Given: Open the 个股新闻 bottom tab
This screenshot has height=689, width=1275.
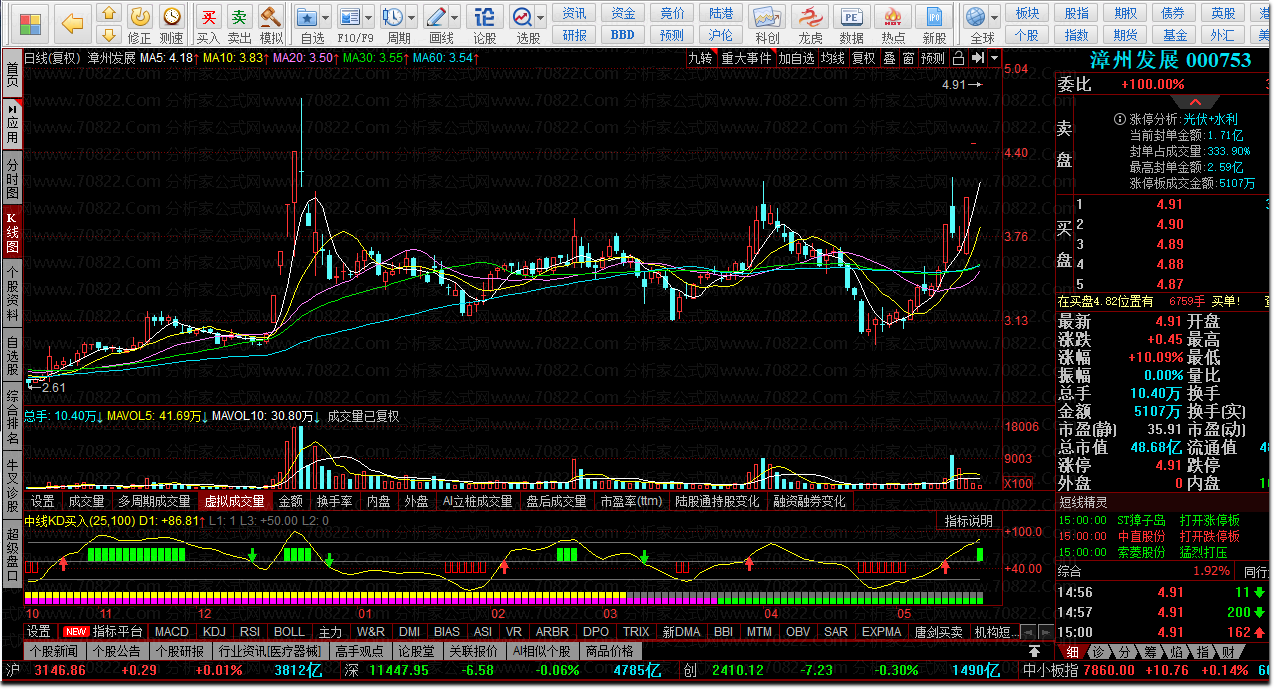Looking at the screenshot, I should (54, 651).
